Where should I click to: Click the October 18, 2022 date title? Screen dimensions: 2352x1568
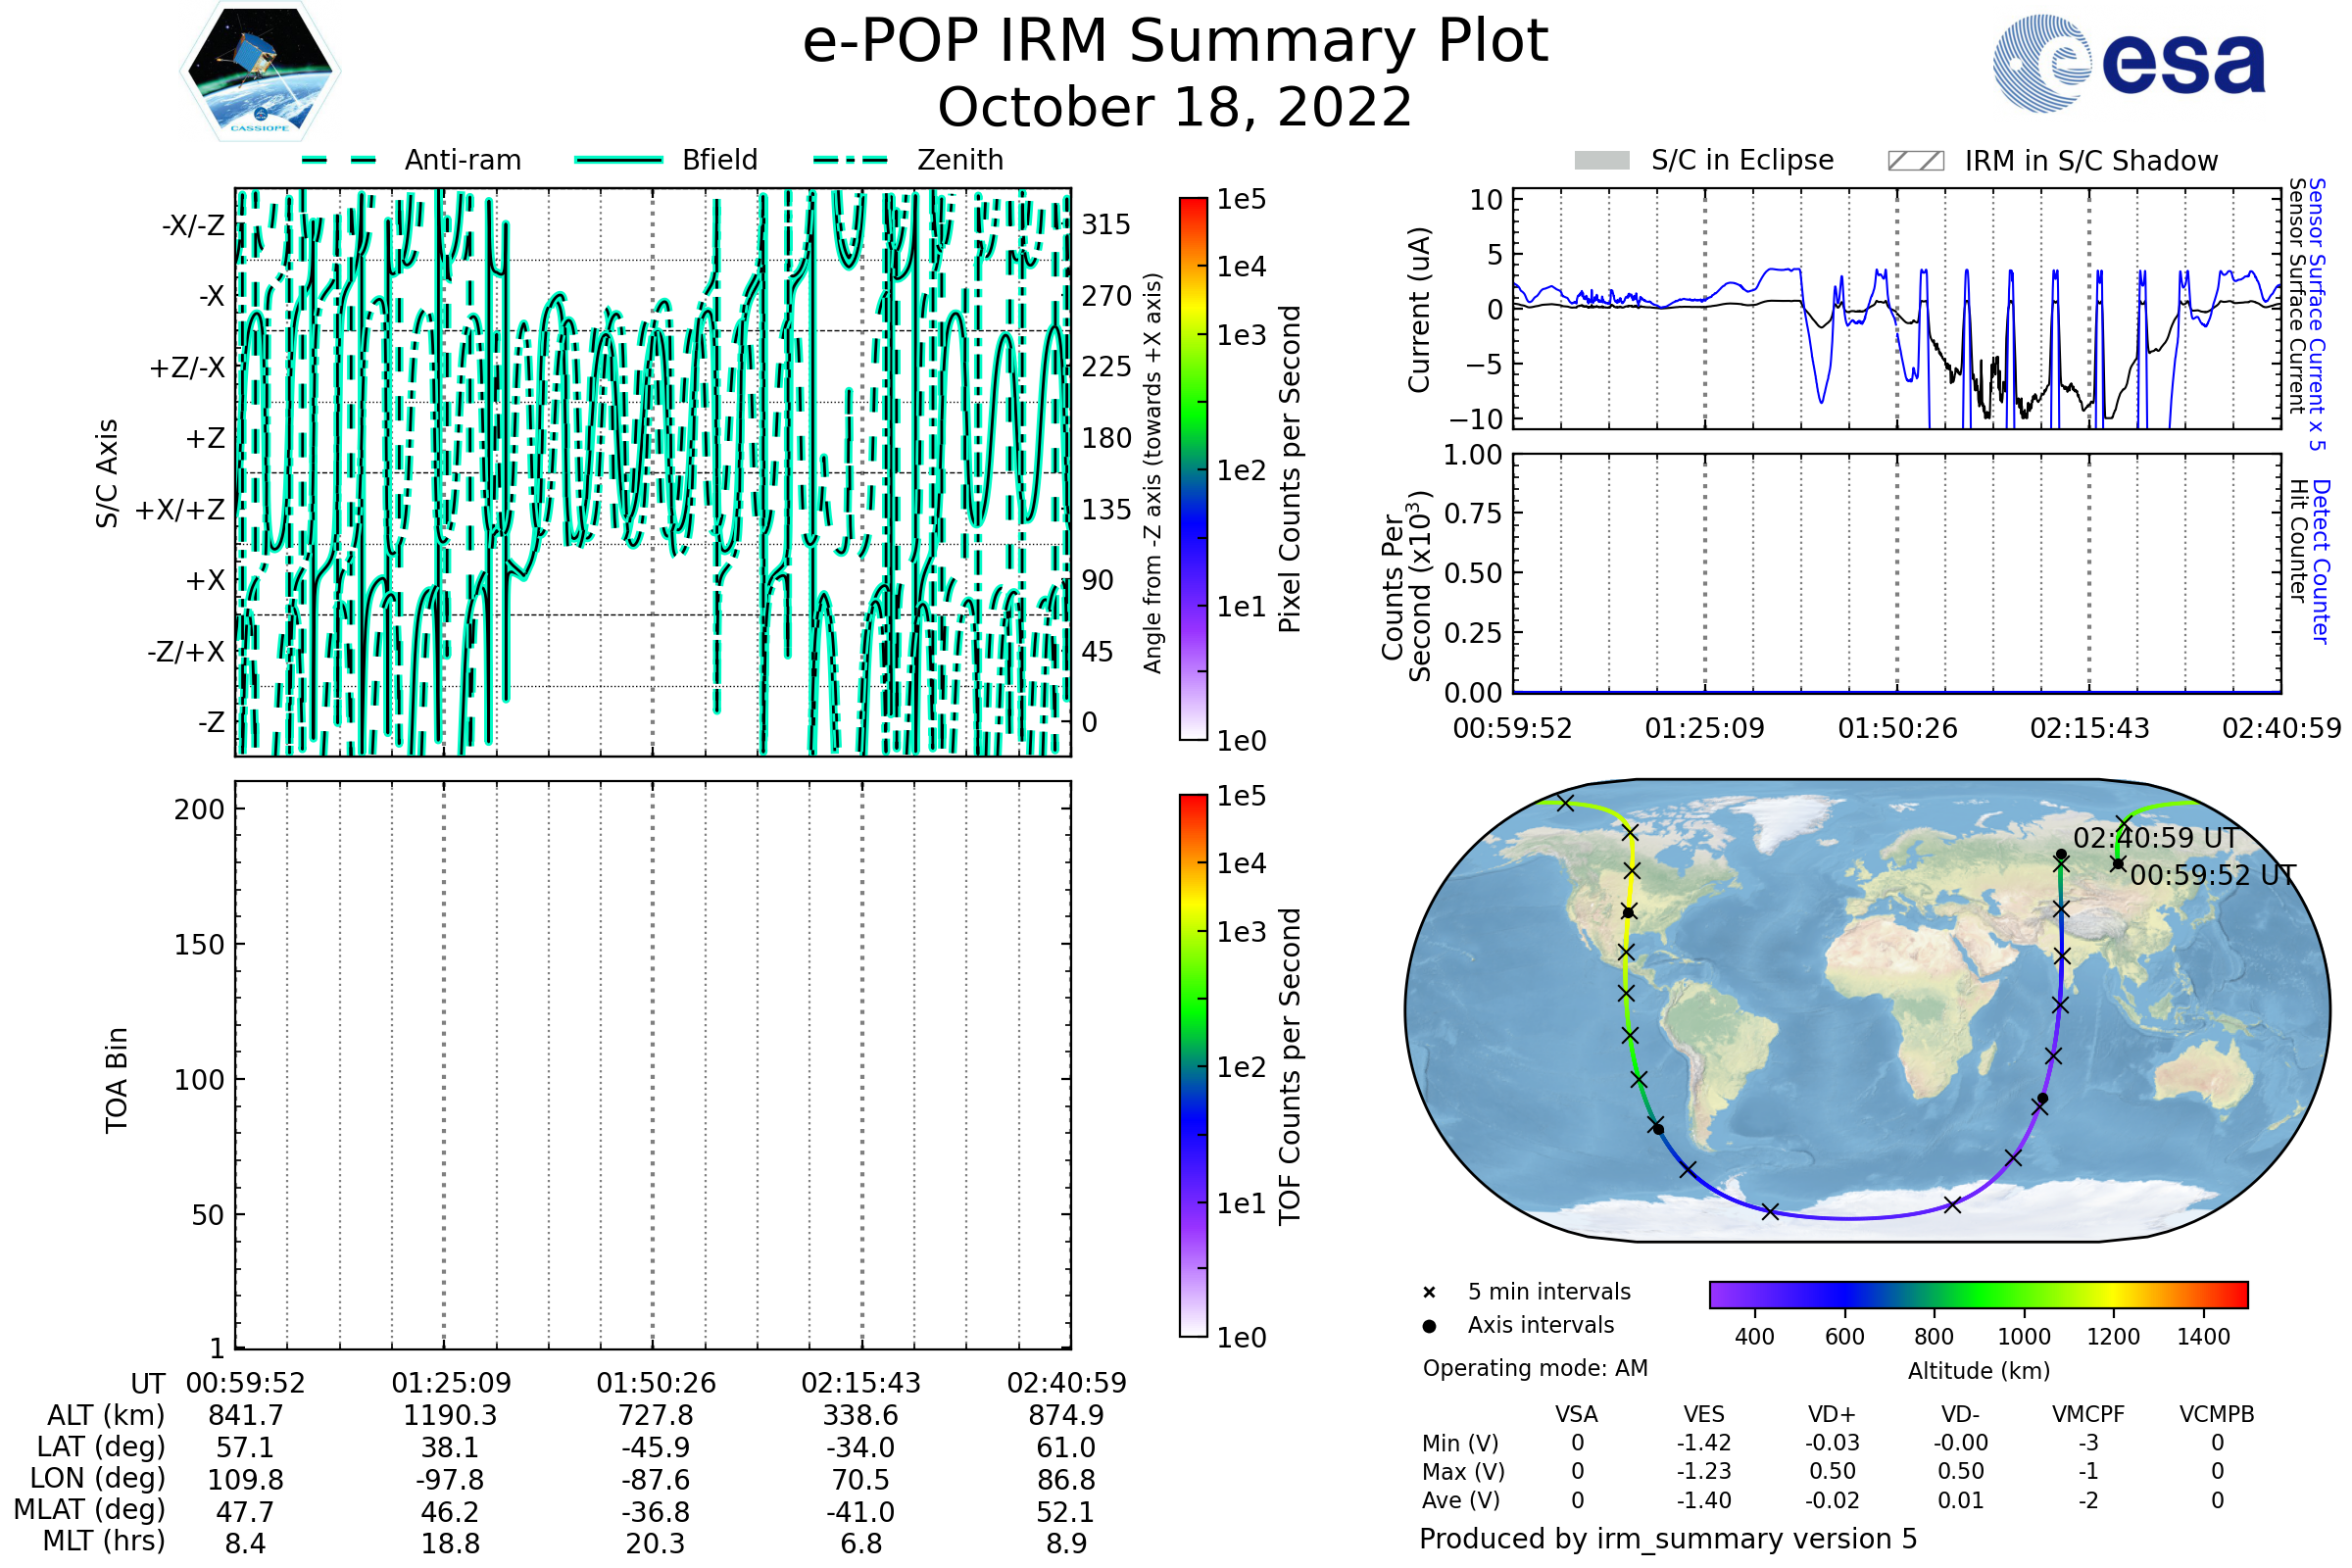pyautogui.click(x=1175, y=107)
